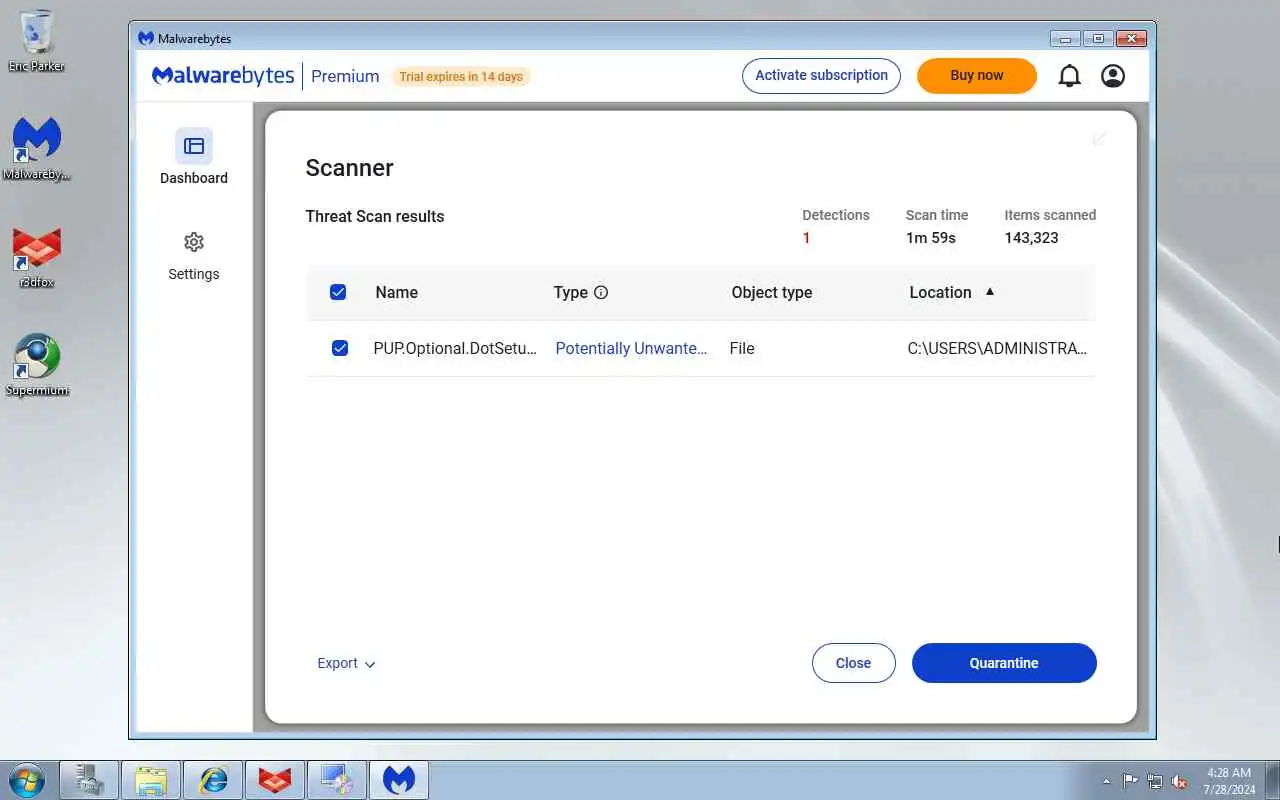Screen dimensions: 1280x800
Task: Select the r3dfox desktop shortcut
Action: coord(37,257)
